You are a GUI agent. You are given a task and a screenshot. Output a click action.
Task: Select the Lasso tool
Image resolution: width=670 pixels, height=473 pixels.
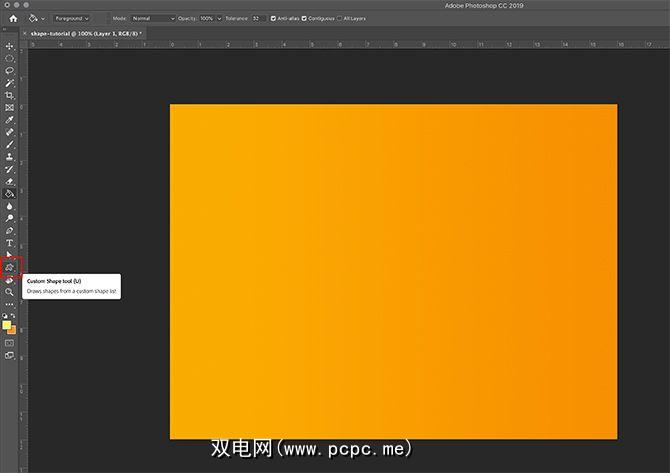[x=10, y=71]
